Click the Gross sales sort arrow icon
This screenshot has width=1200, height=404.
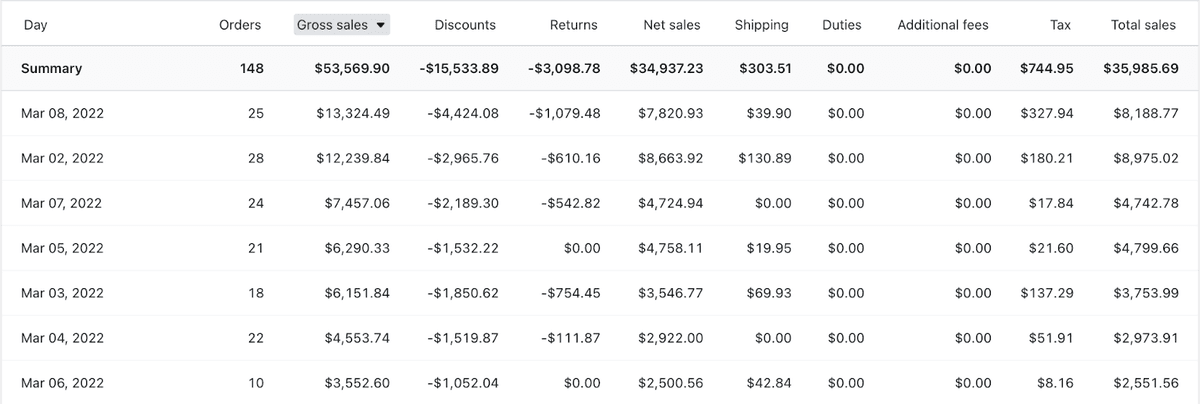(380, 25)
